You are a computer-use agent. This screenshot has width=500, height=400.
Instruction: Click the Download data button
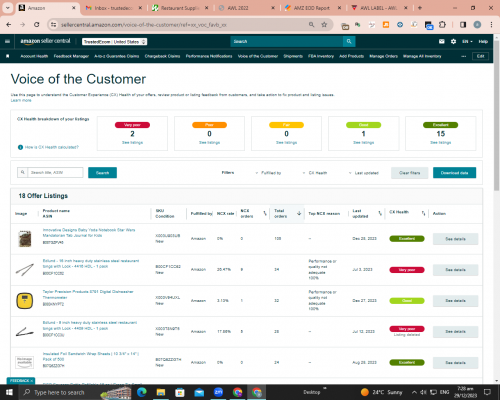click(x=454, y=173)
